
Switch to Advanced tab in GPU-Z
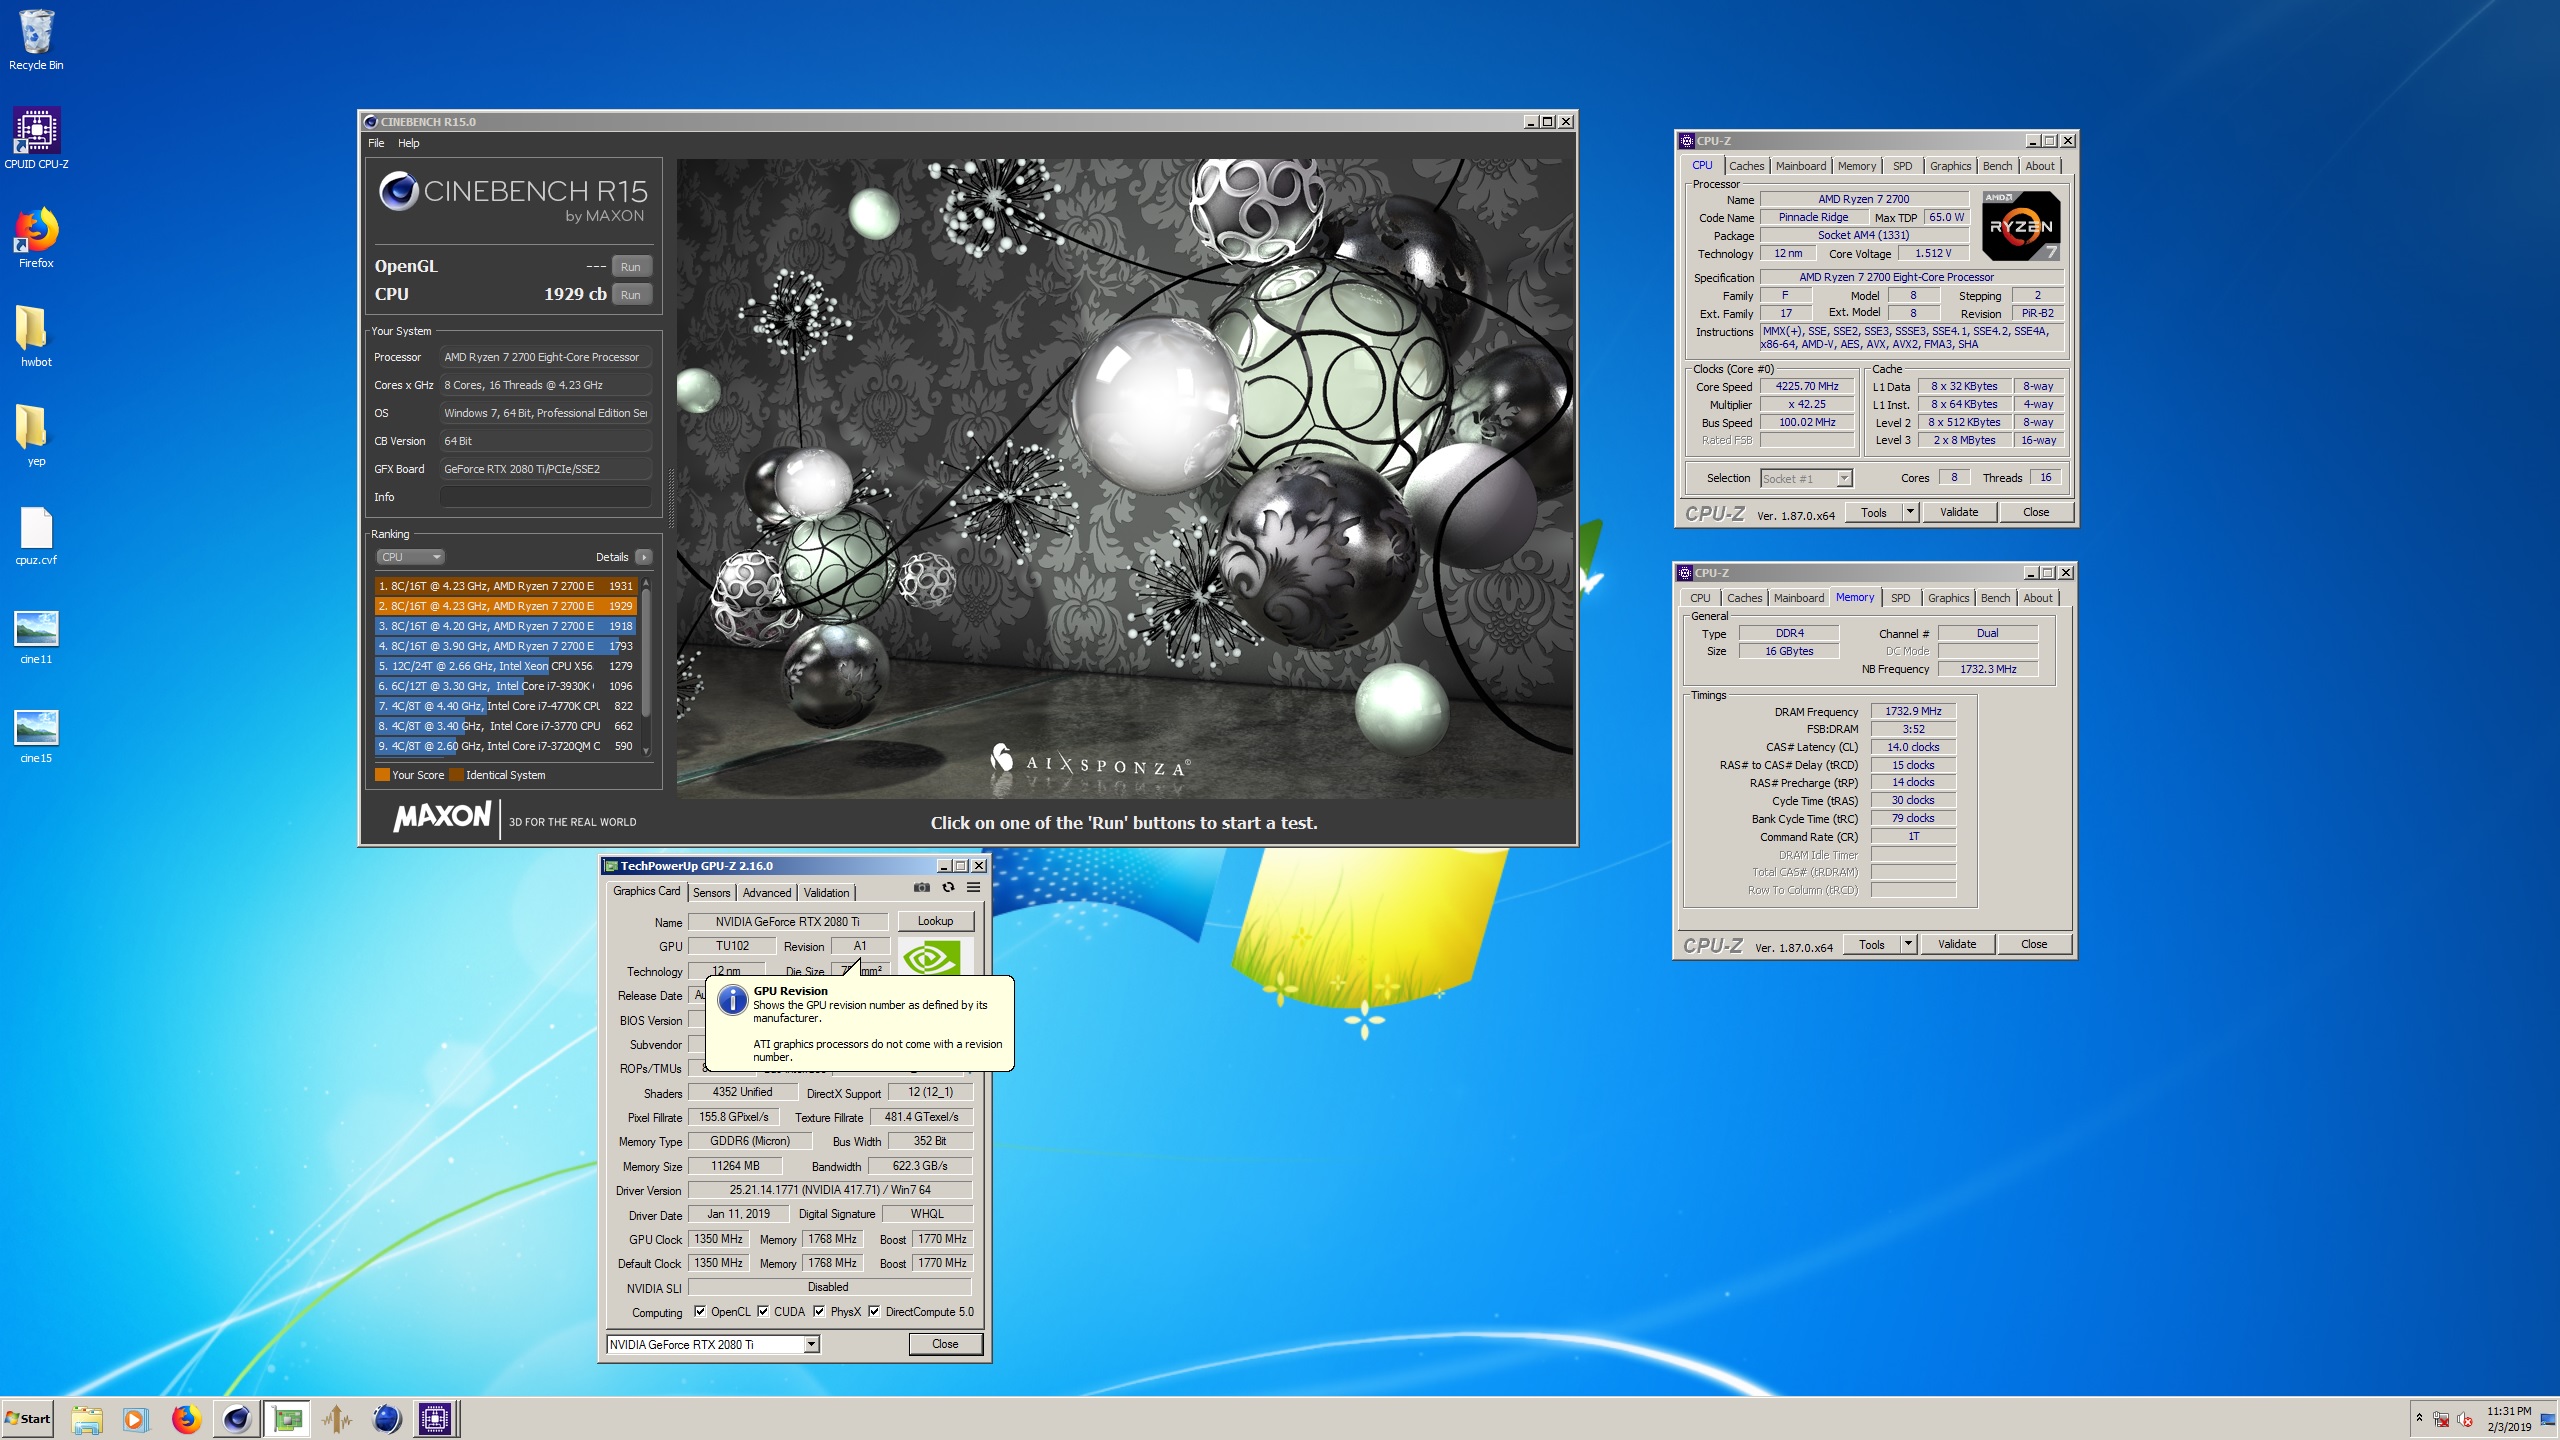point(766,893)
